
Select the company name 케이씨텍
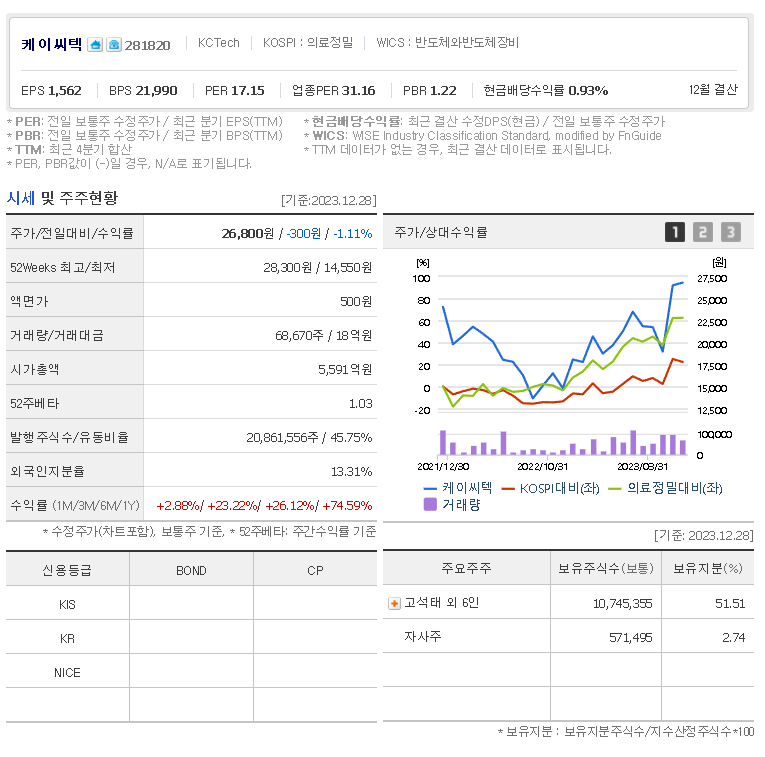click(x=51, y=44)
